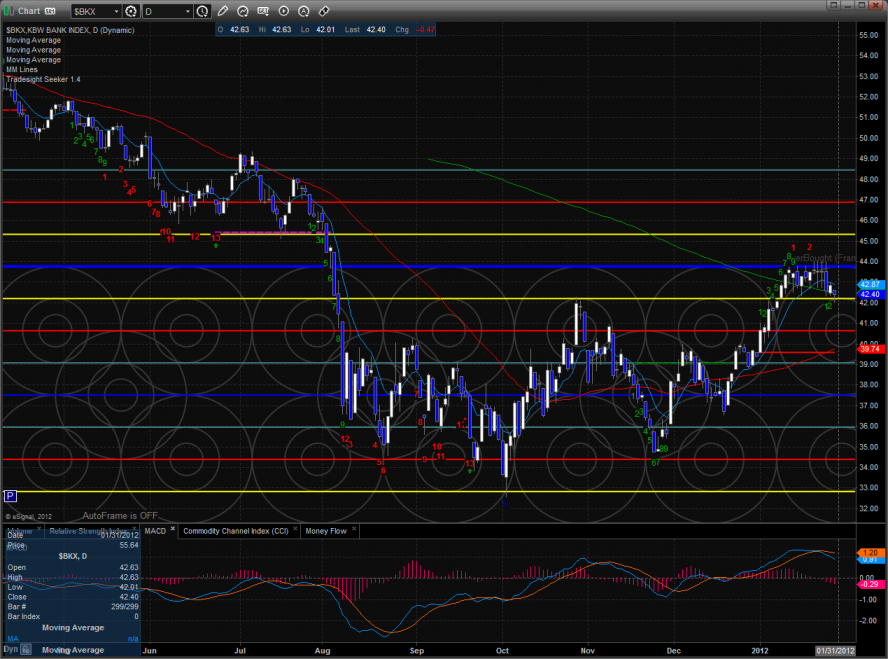Click the 1.20 orange MACD value marker
The height and width of the screenshot is (659, 888).
click(x=870, y=552)
